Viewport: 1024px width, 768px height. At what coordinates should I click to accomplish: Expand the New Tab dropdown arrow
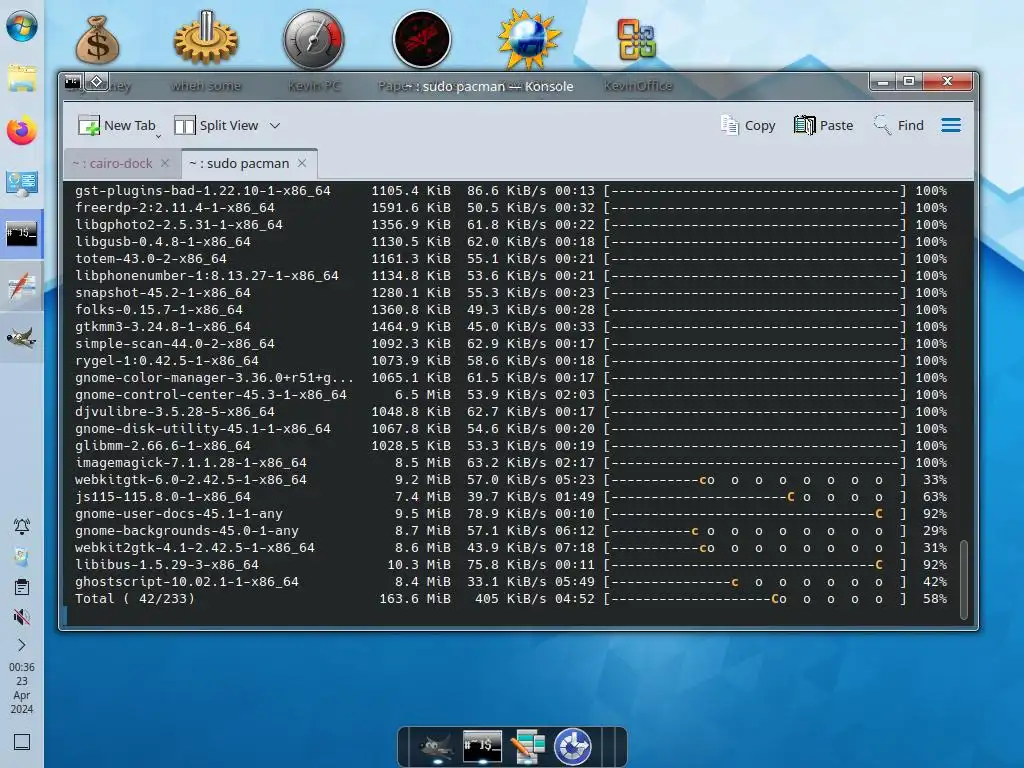pos(159,136)
